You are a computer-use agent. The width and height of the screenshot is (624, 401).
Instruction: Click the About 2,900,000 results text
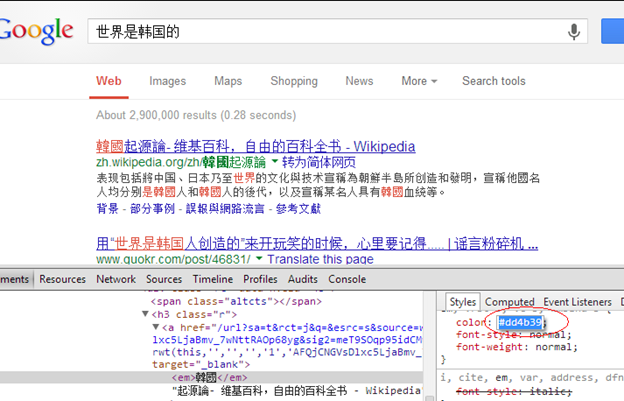(x=196, y=115)
